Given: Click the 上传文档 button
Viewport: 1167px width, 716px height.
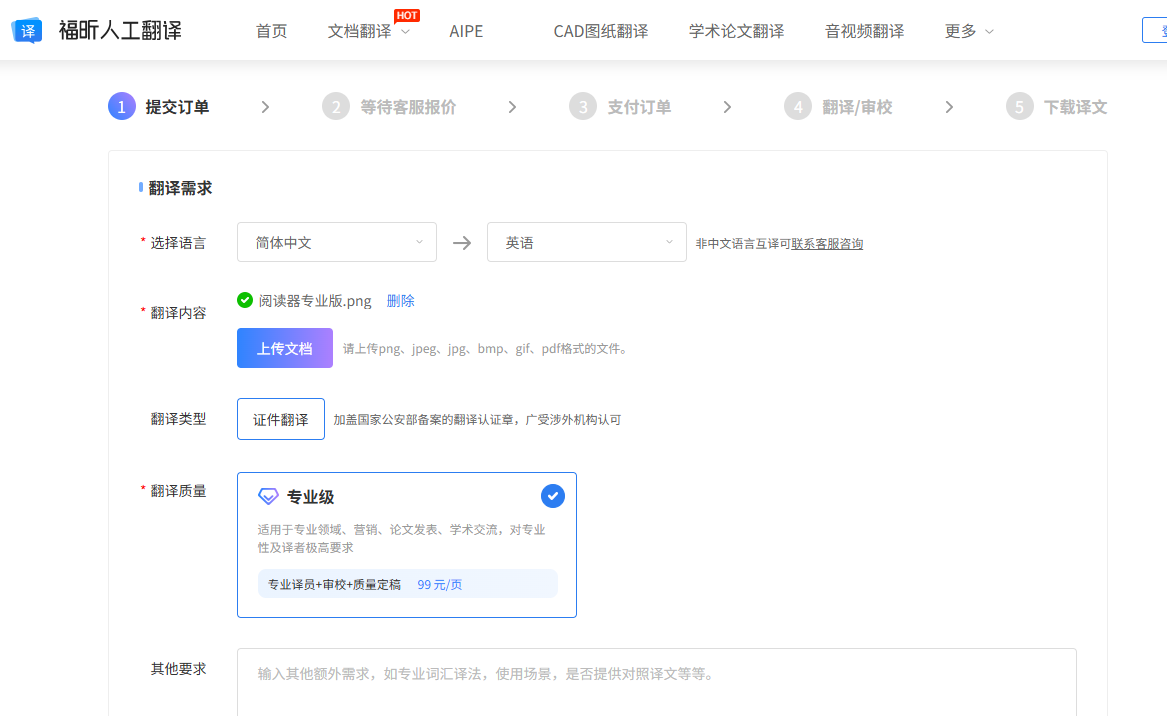Looking at the screenshot, I should tap(285, 348).
